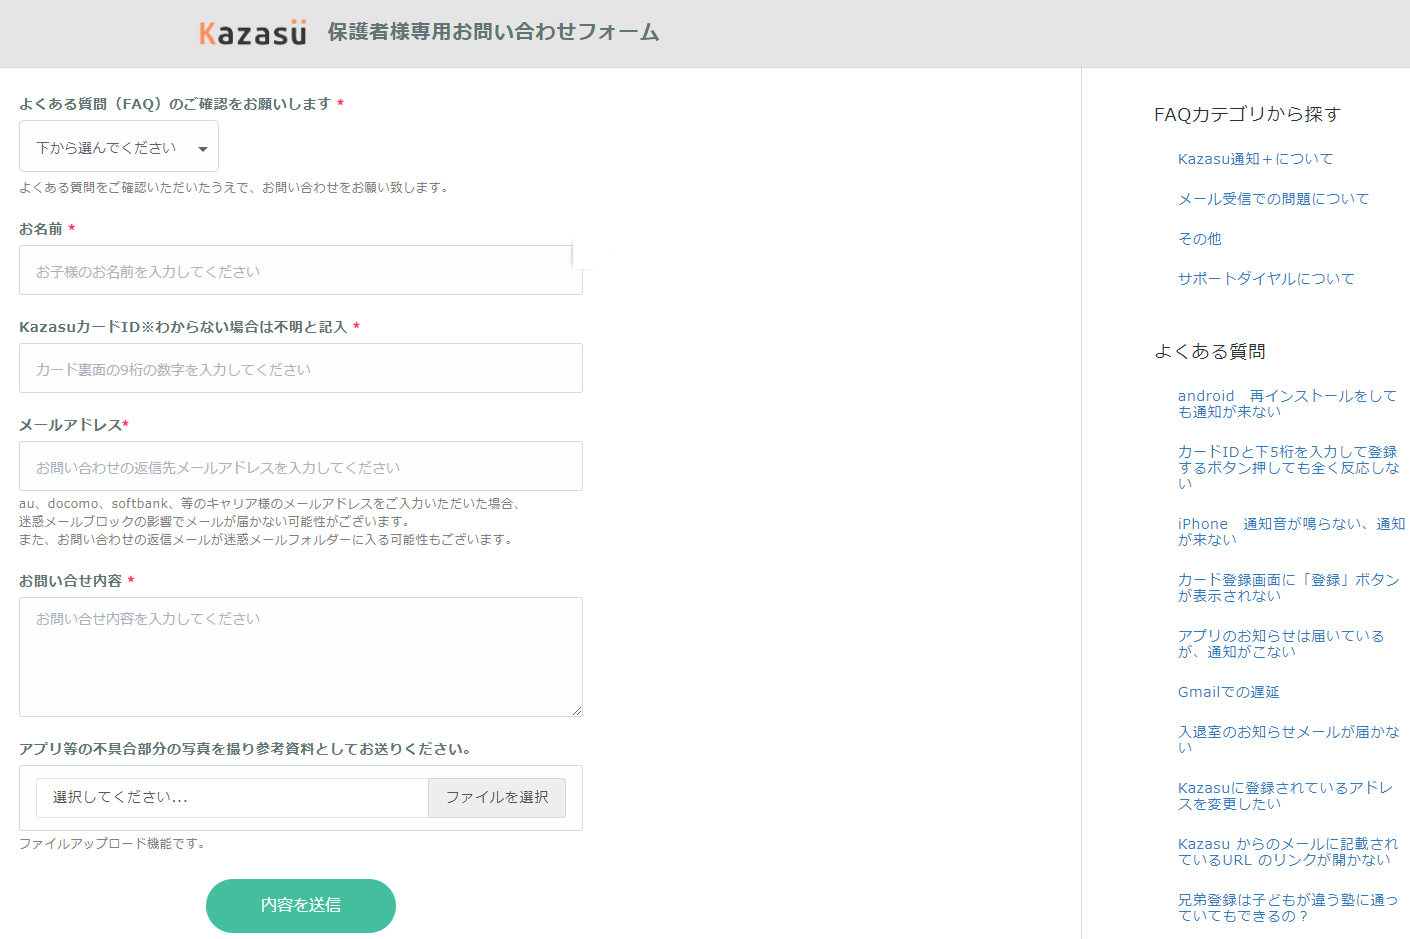This screenshot has height=939, width=1410.
Task: Open android reinstall notification FAQ
Action: (1286, 404)
